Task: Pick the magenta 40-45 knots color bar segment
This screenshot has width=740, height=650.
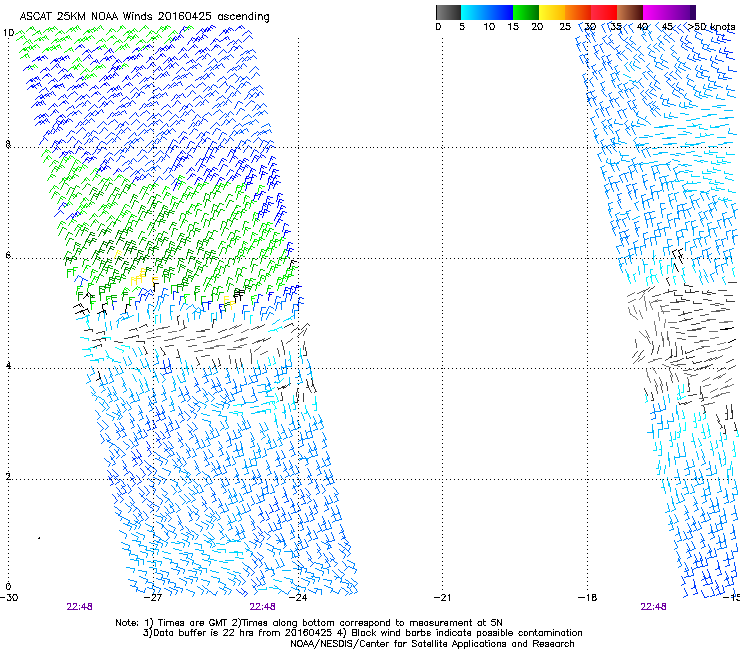Action: 656,12
